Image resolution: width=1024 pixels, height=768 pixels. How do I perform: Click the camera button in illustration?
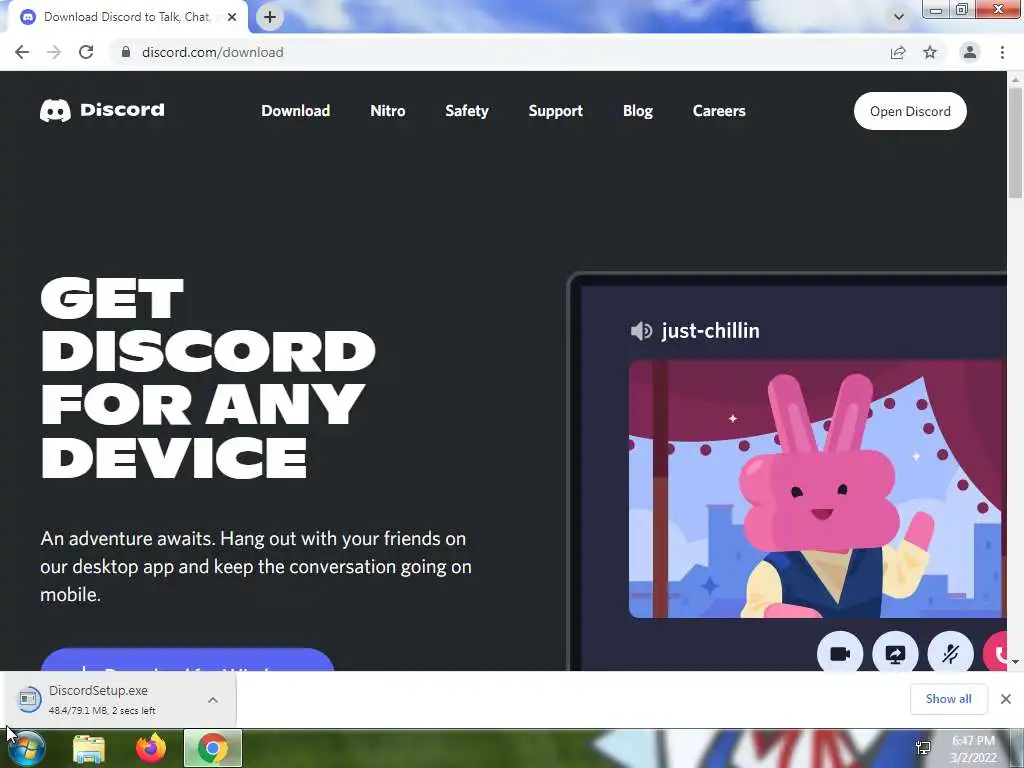coord(840,654)
